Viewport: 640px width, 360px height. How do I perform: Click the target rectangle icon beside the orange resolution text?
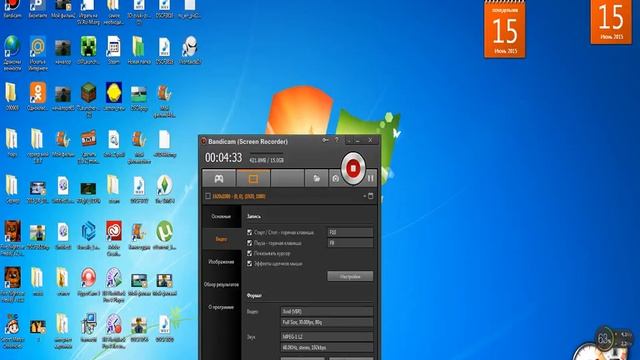(208, 196)
